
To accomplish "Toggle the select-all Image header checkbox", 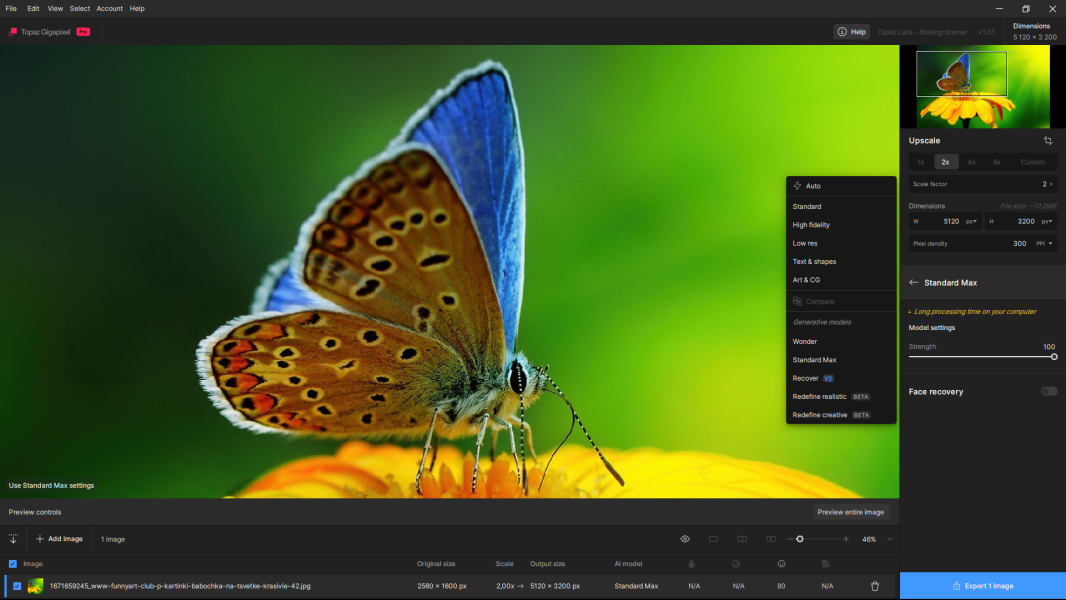I will coord(13,564).
